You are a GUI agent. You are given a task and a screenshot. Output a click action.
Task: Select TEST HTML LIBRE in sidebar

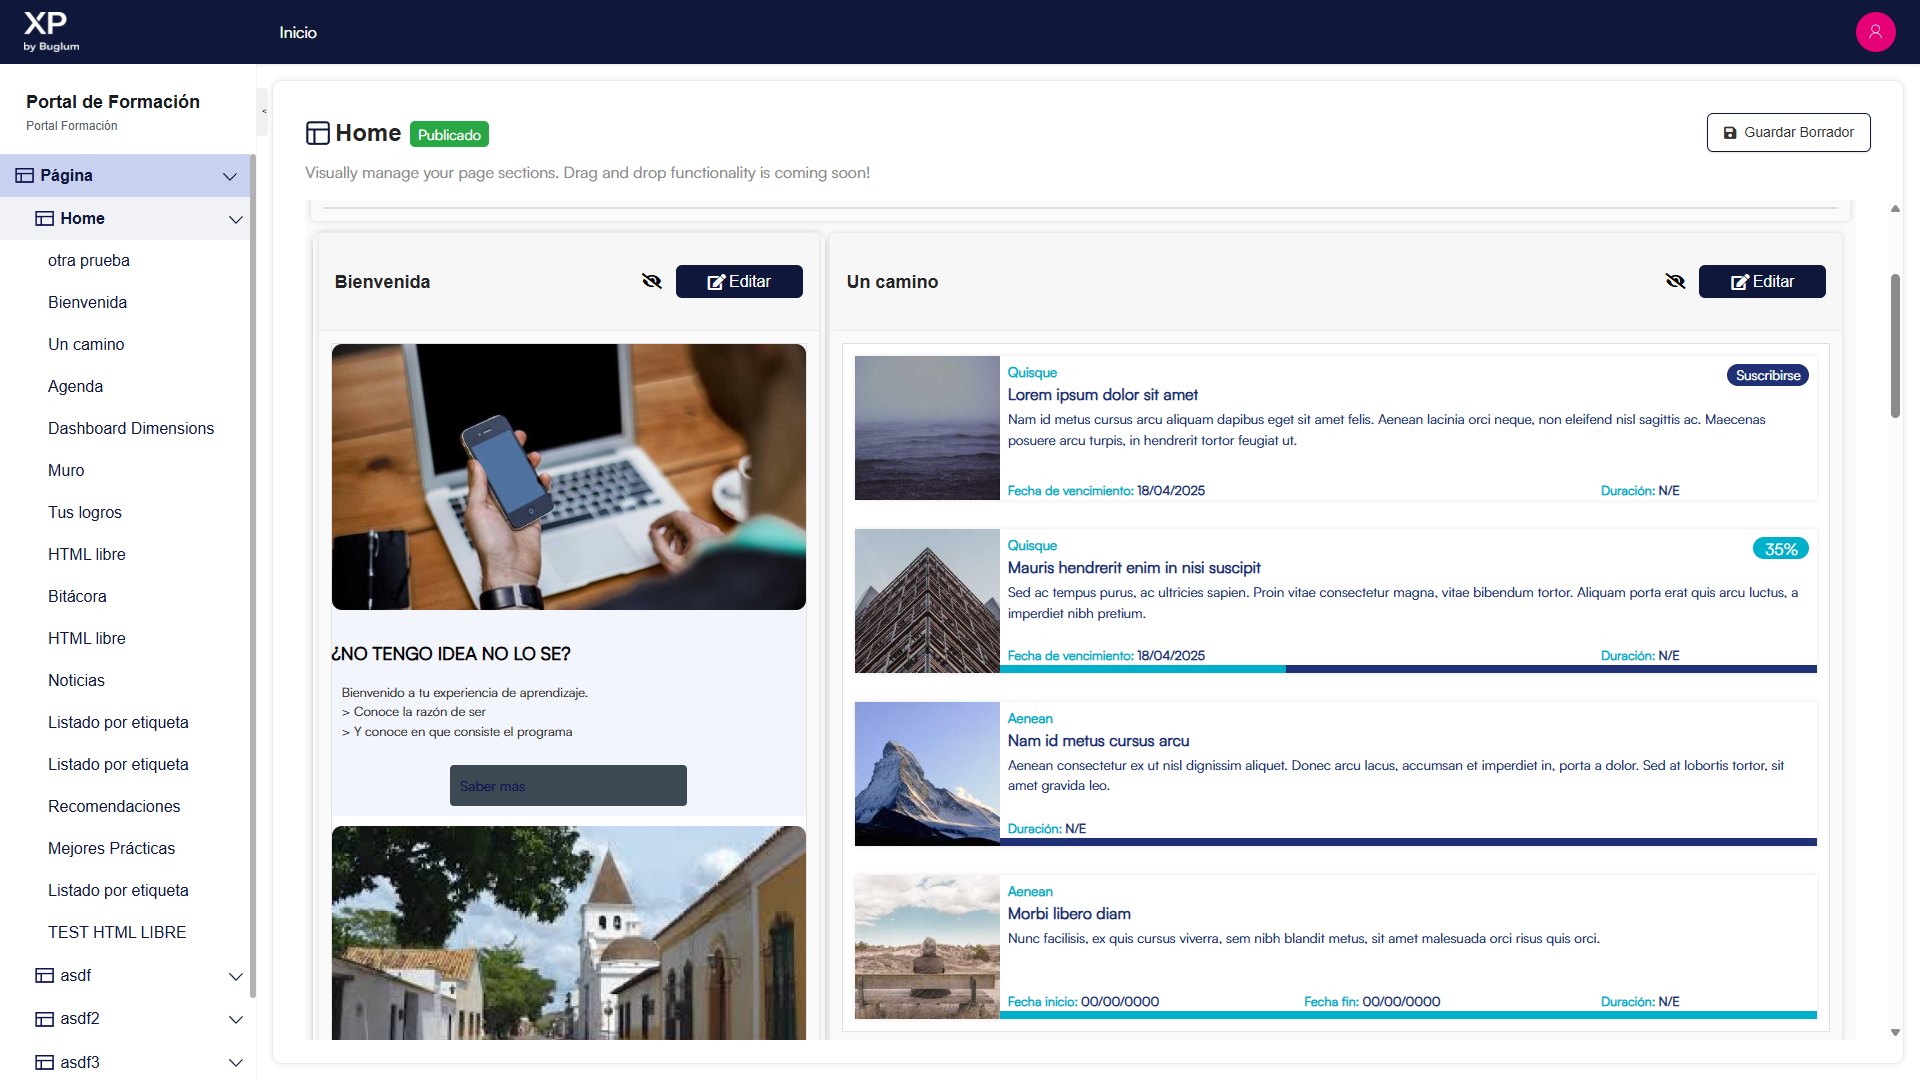pos(117,933)
